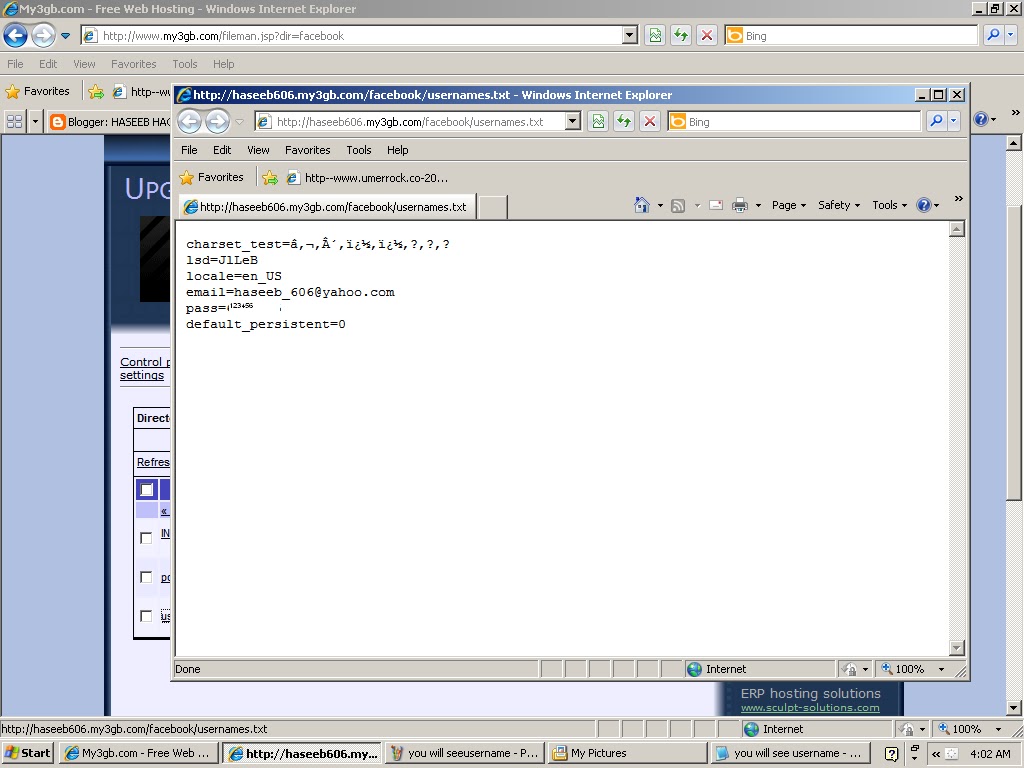1024x768 pixels.
Task: Open File menu in front window
Action: 189,150
